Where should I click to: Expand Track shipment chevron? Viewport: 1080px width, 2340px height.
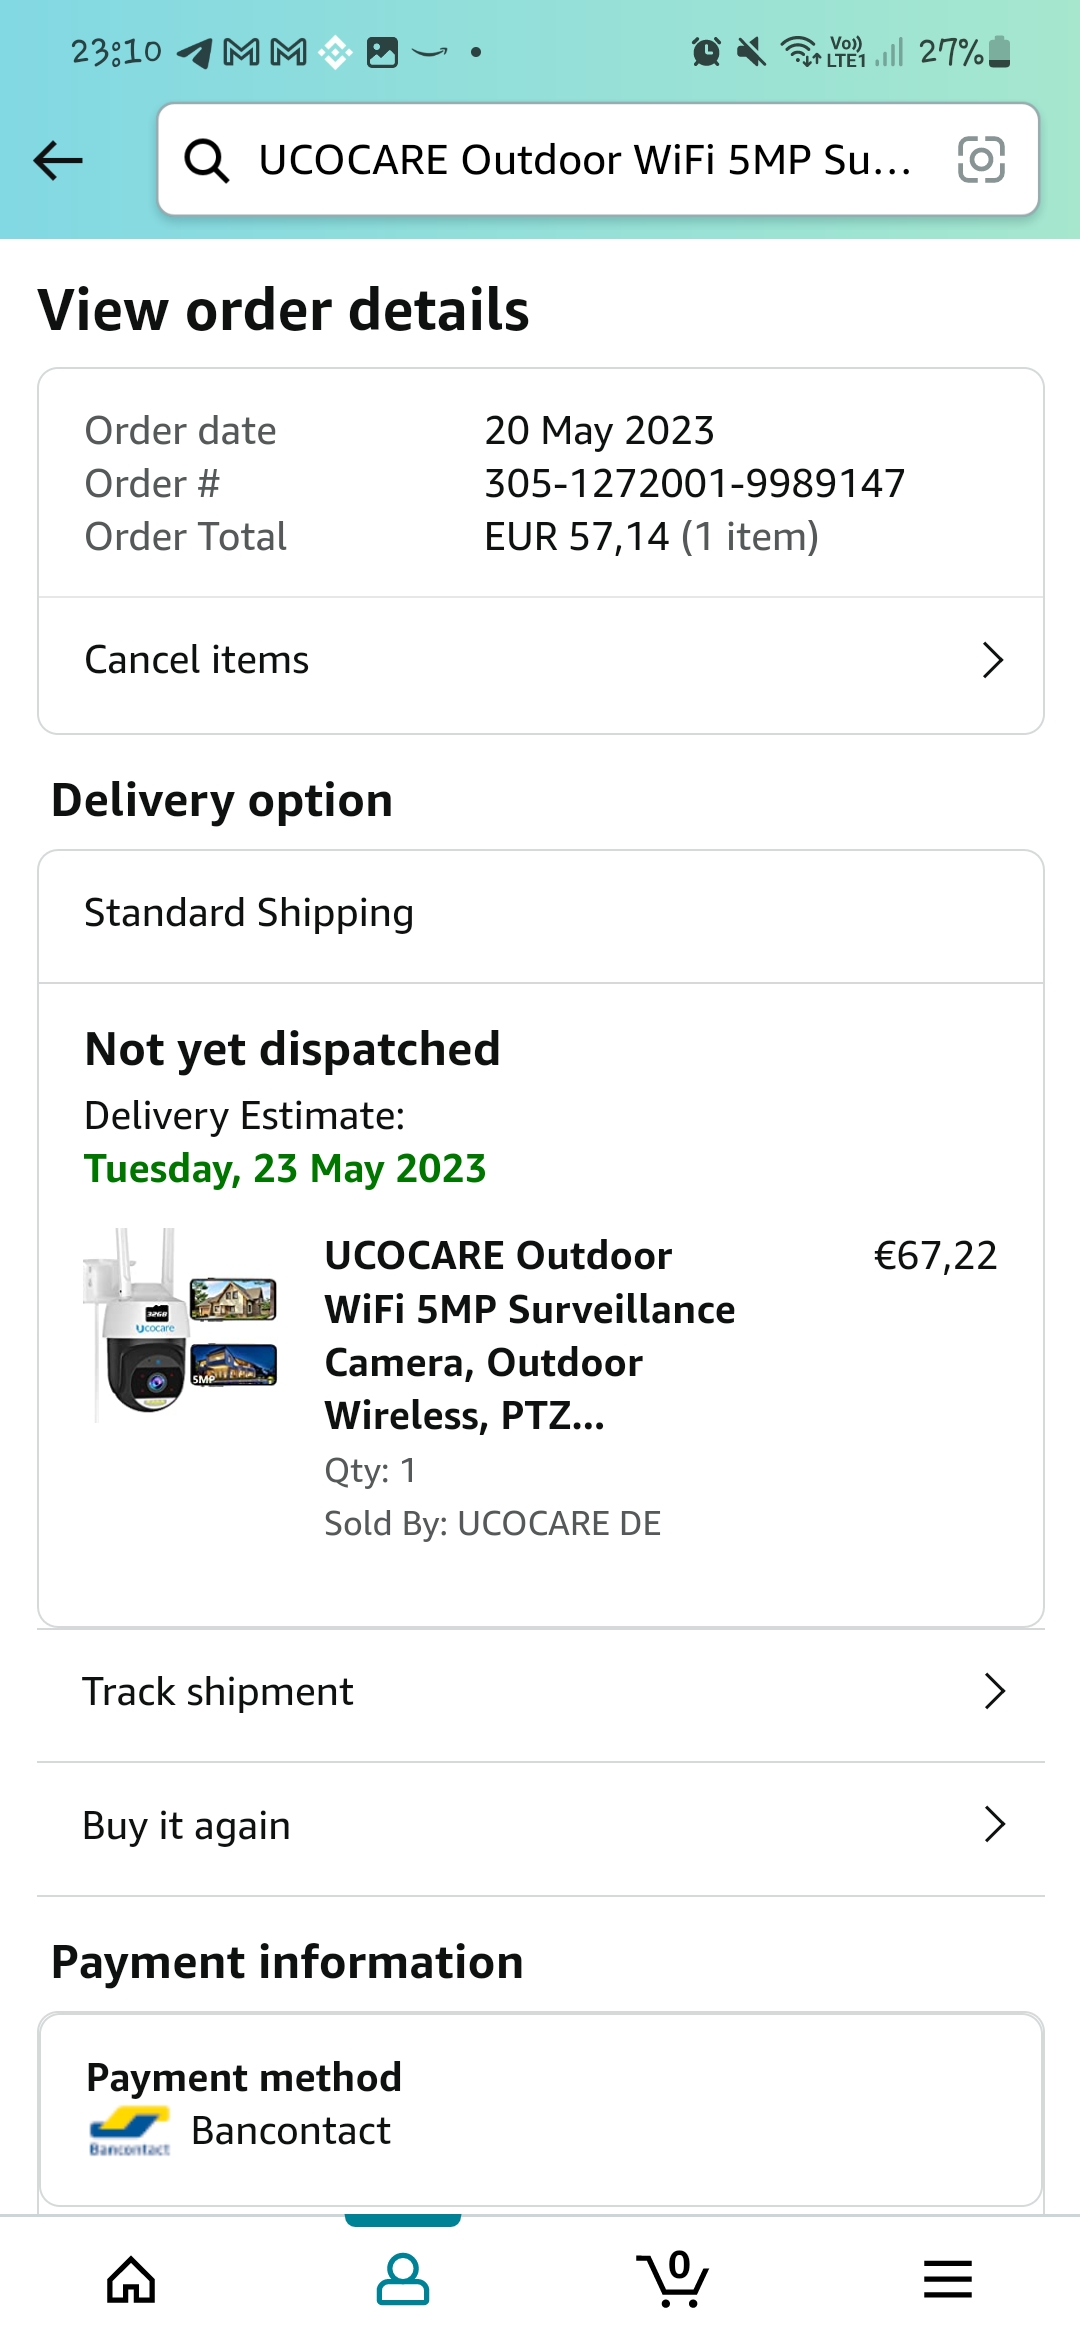993,1692
